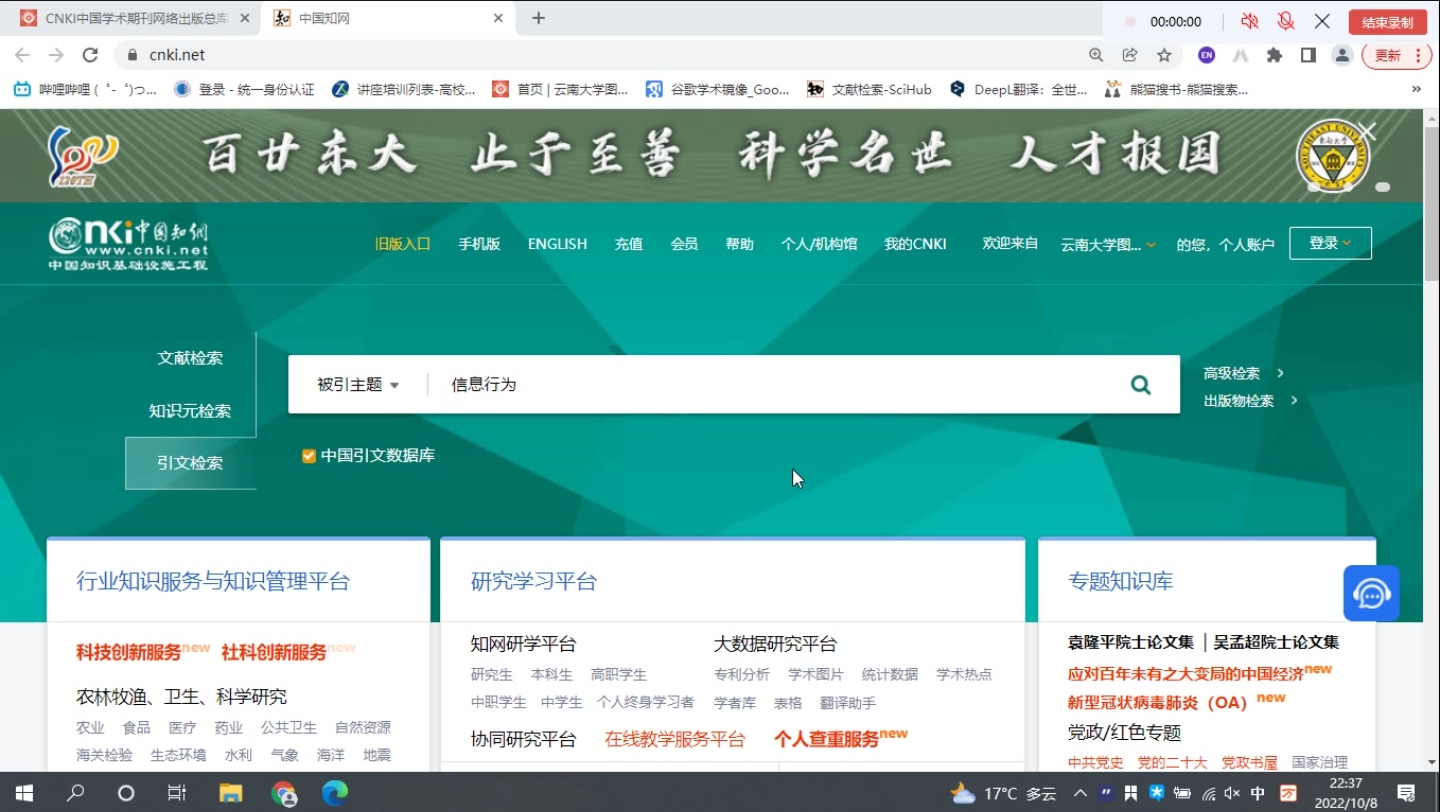Open File Explorer from the taskbar
Viewport: 1440px width, 812px height.
(230, 793)
